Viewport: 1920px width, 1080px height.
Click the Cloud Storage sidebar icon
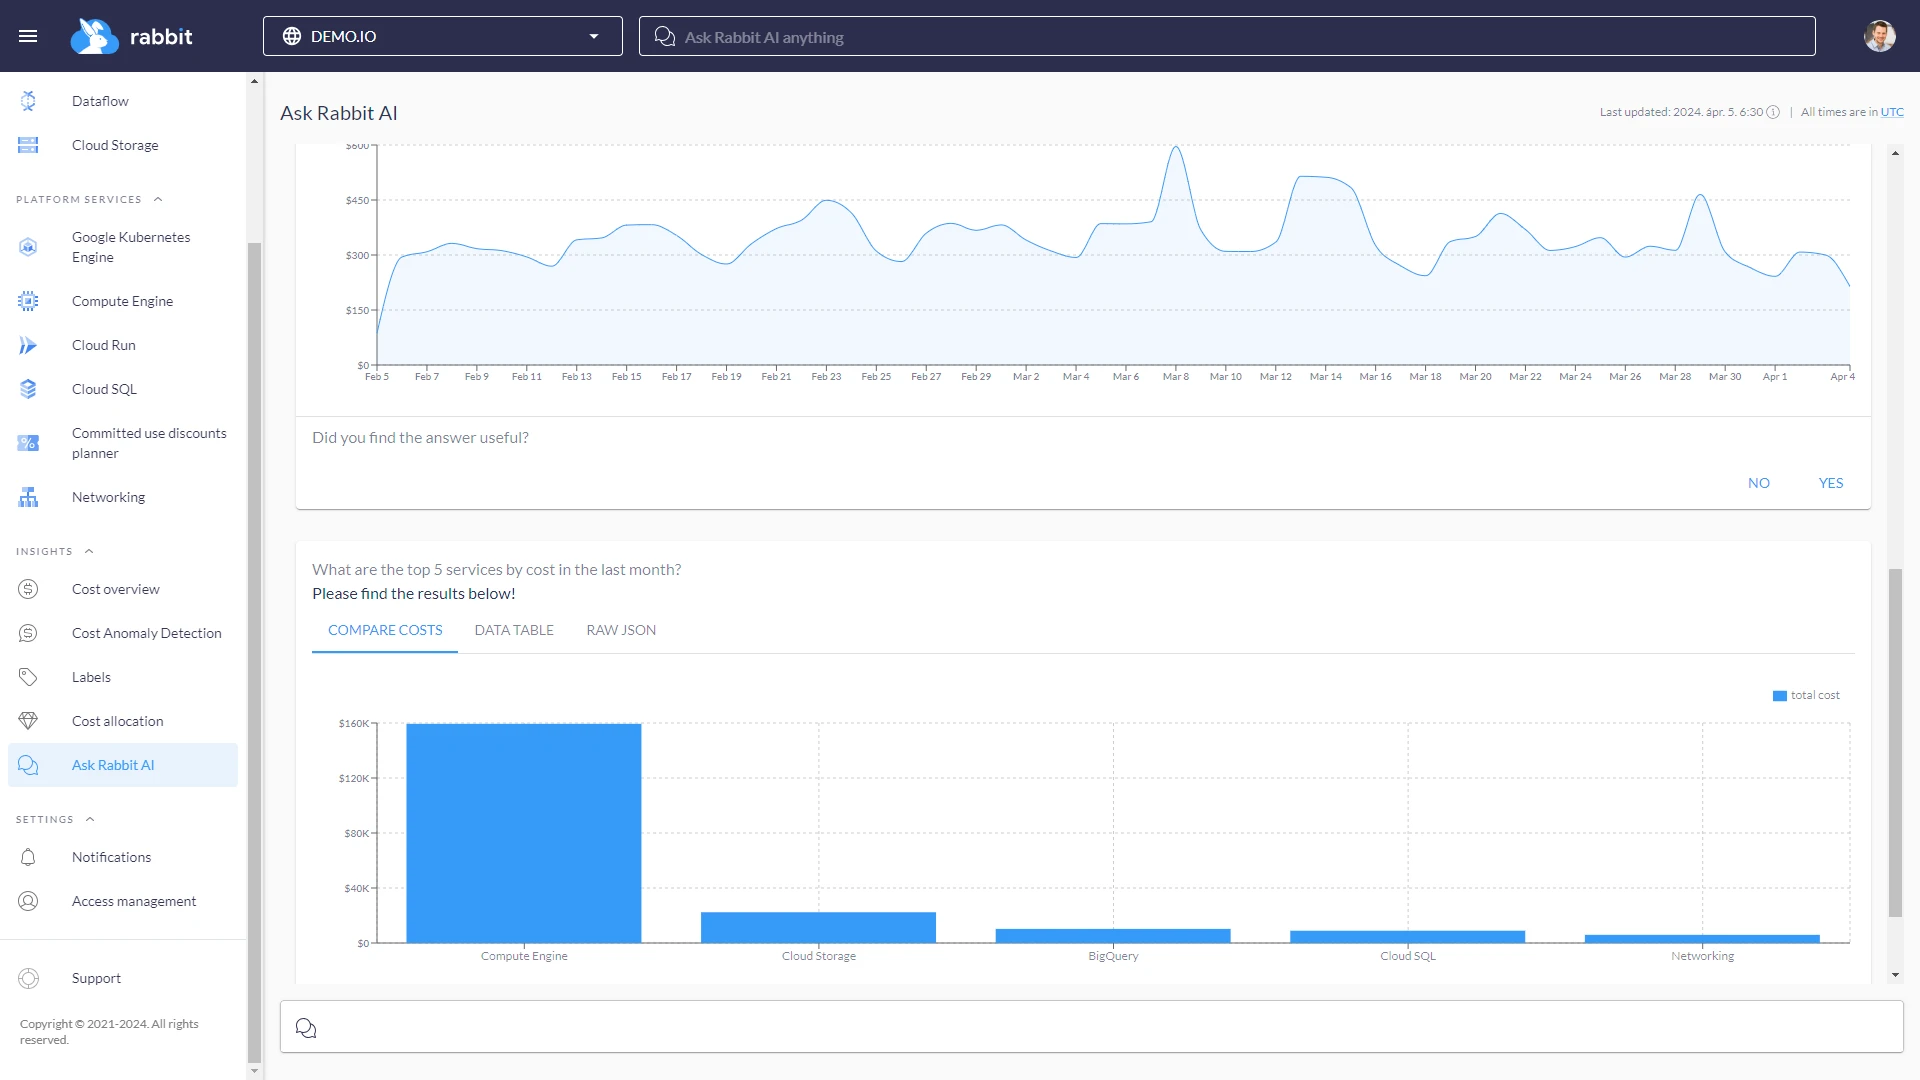(28, 145)
